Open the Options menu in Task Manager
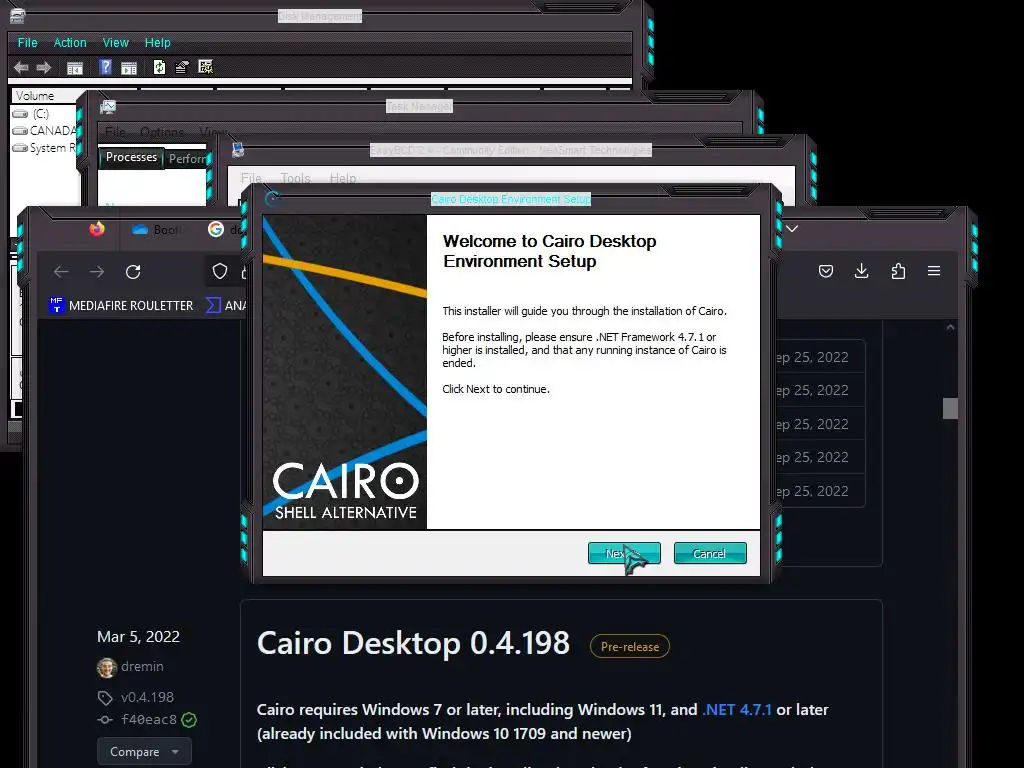The height and width of the screenshot is (768, 1024). click(162, 132)
